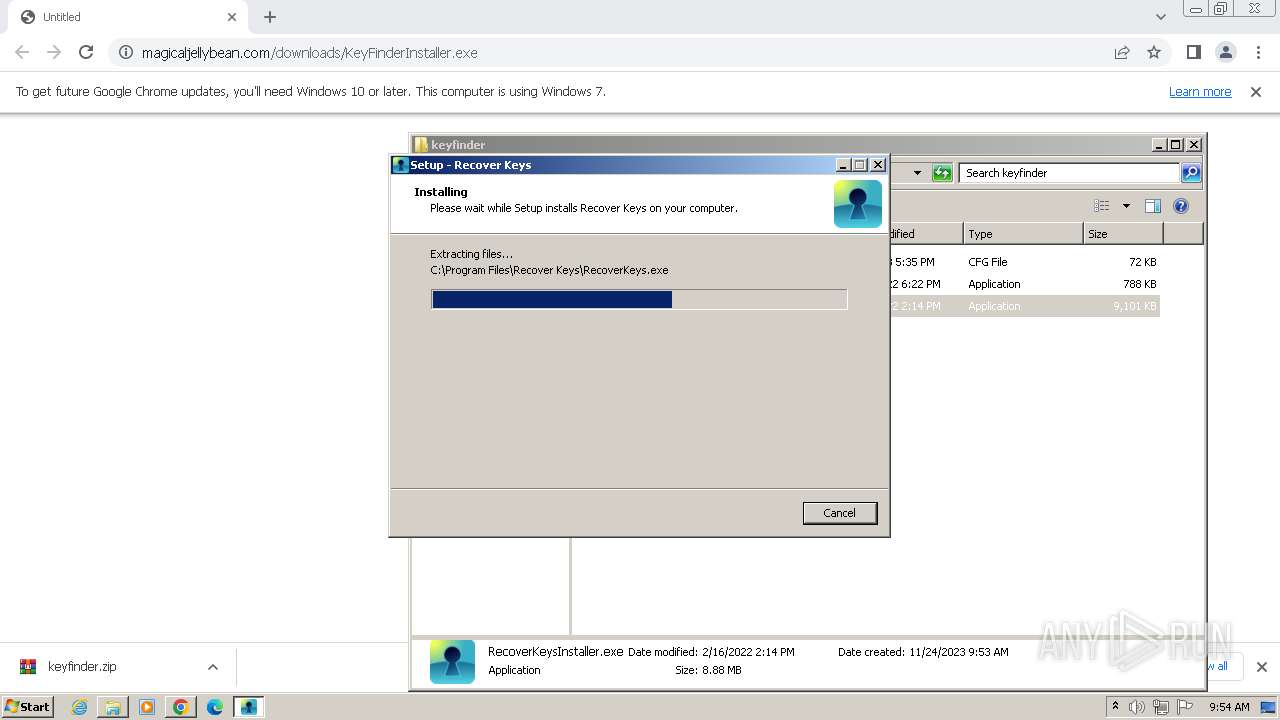
Task: Show hidden tray icons
Action: click(x=1115, y=706)
